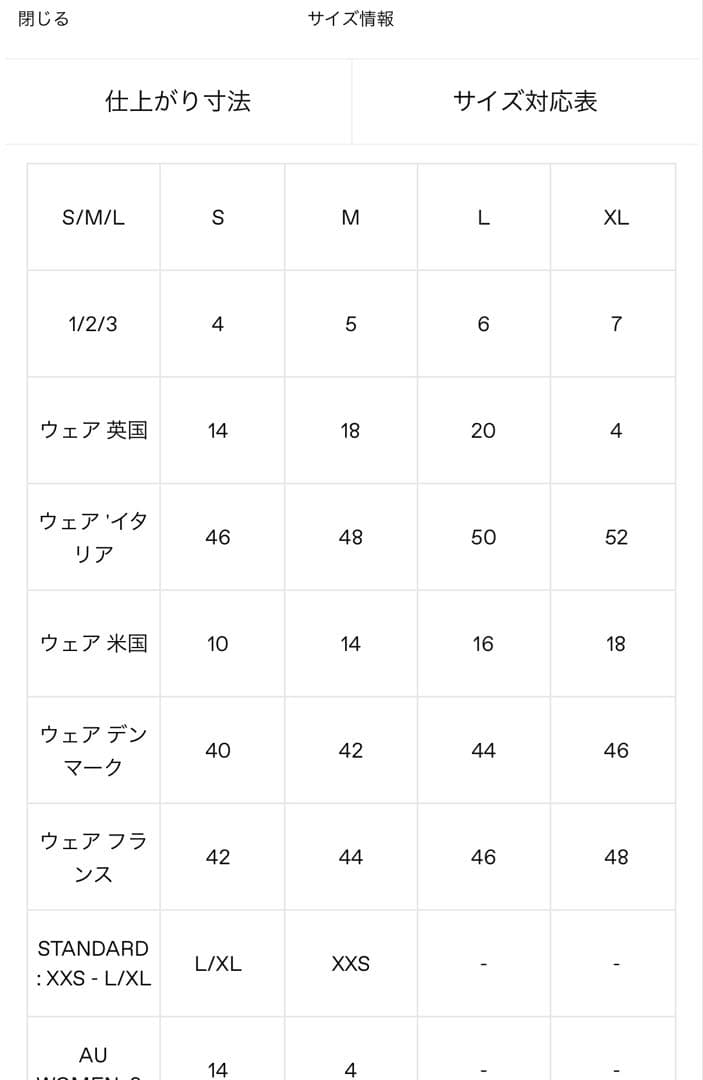Select value 7 in the 1/2/3 row

[x=616, y=324]
